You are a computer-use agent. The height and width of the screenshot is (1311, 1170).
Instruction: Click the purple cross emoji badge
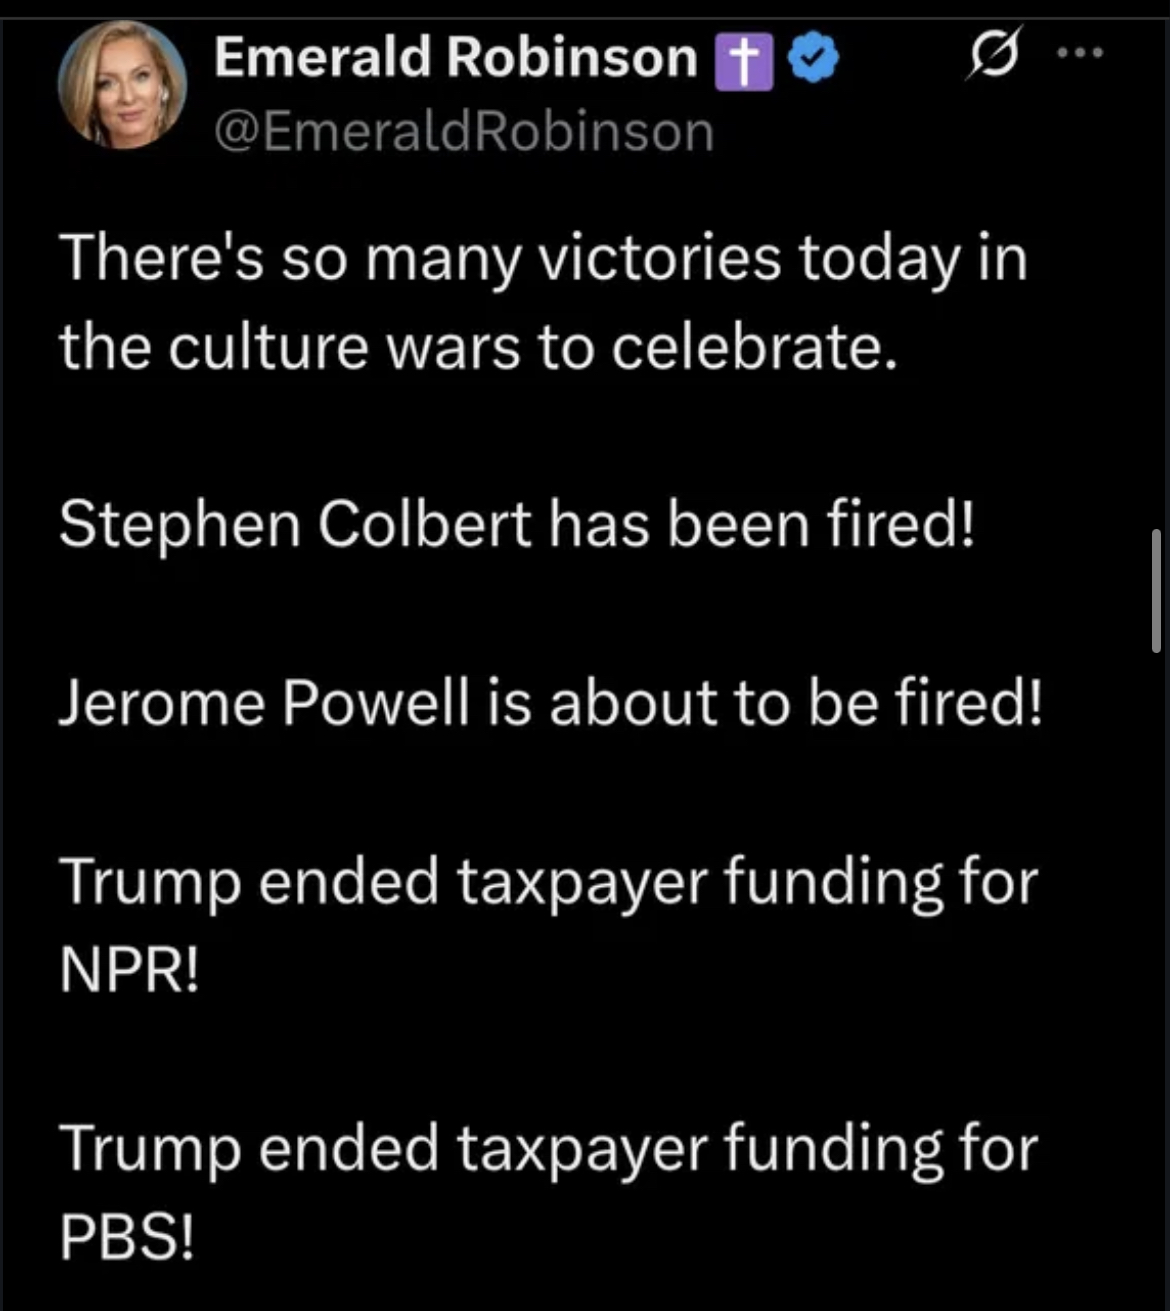click(743, 60)
